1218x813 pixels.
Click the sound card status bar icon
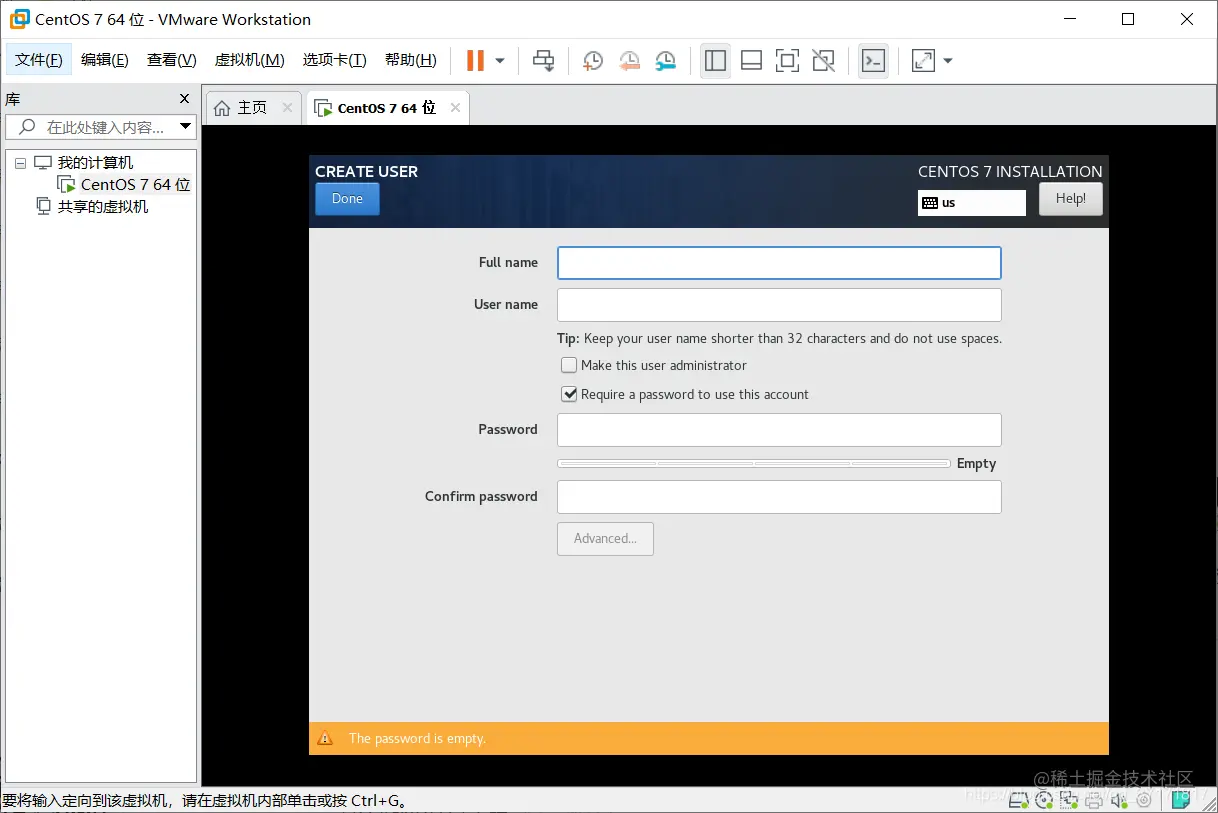click(x=1118, y=800)
